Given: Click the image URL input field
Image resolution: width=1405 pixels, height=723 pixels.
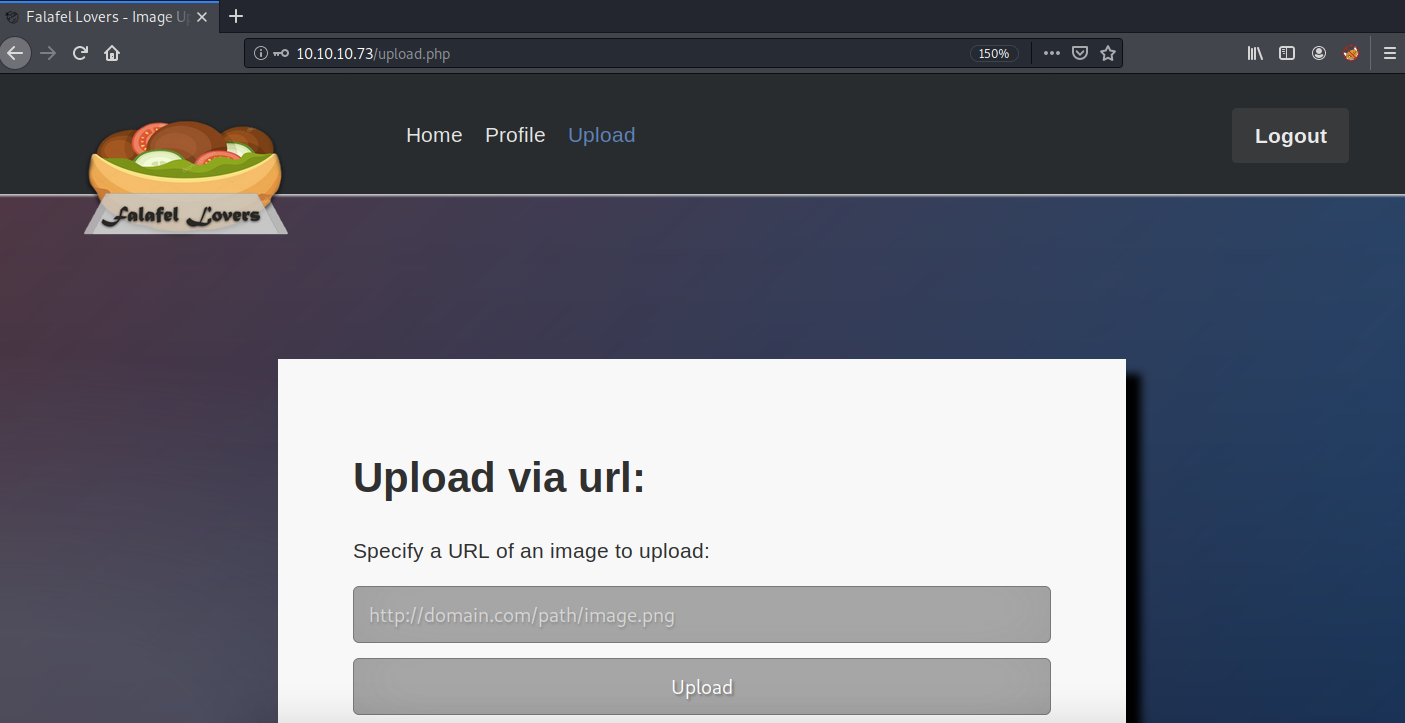Looking at the screenshot, I should pos(701,615).
